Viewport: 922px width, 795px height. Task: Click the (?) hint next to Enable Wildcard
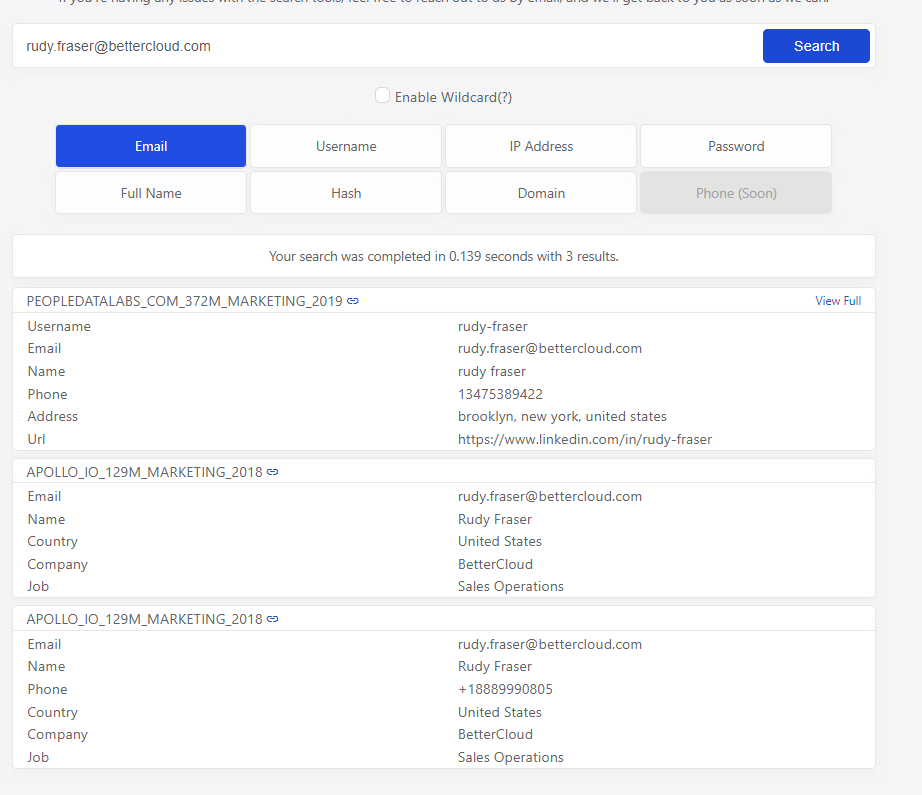[503, 97]
